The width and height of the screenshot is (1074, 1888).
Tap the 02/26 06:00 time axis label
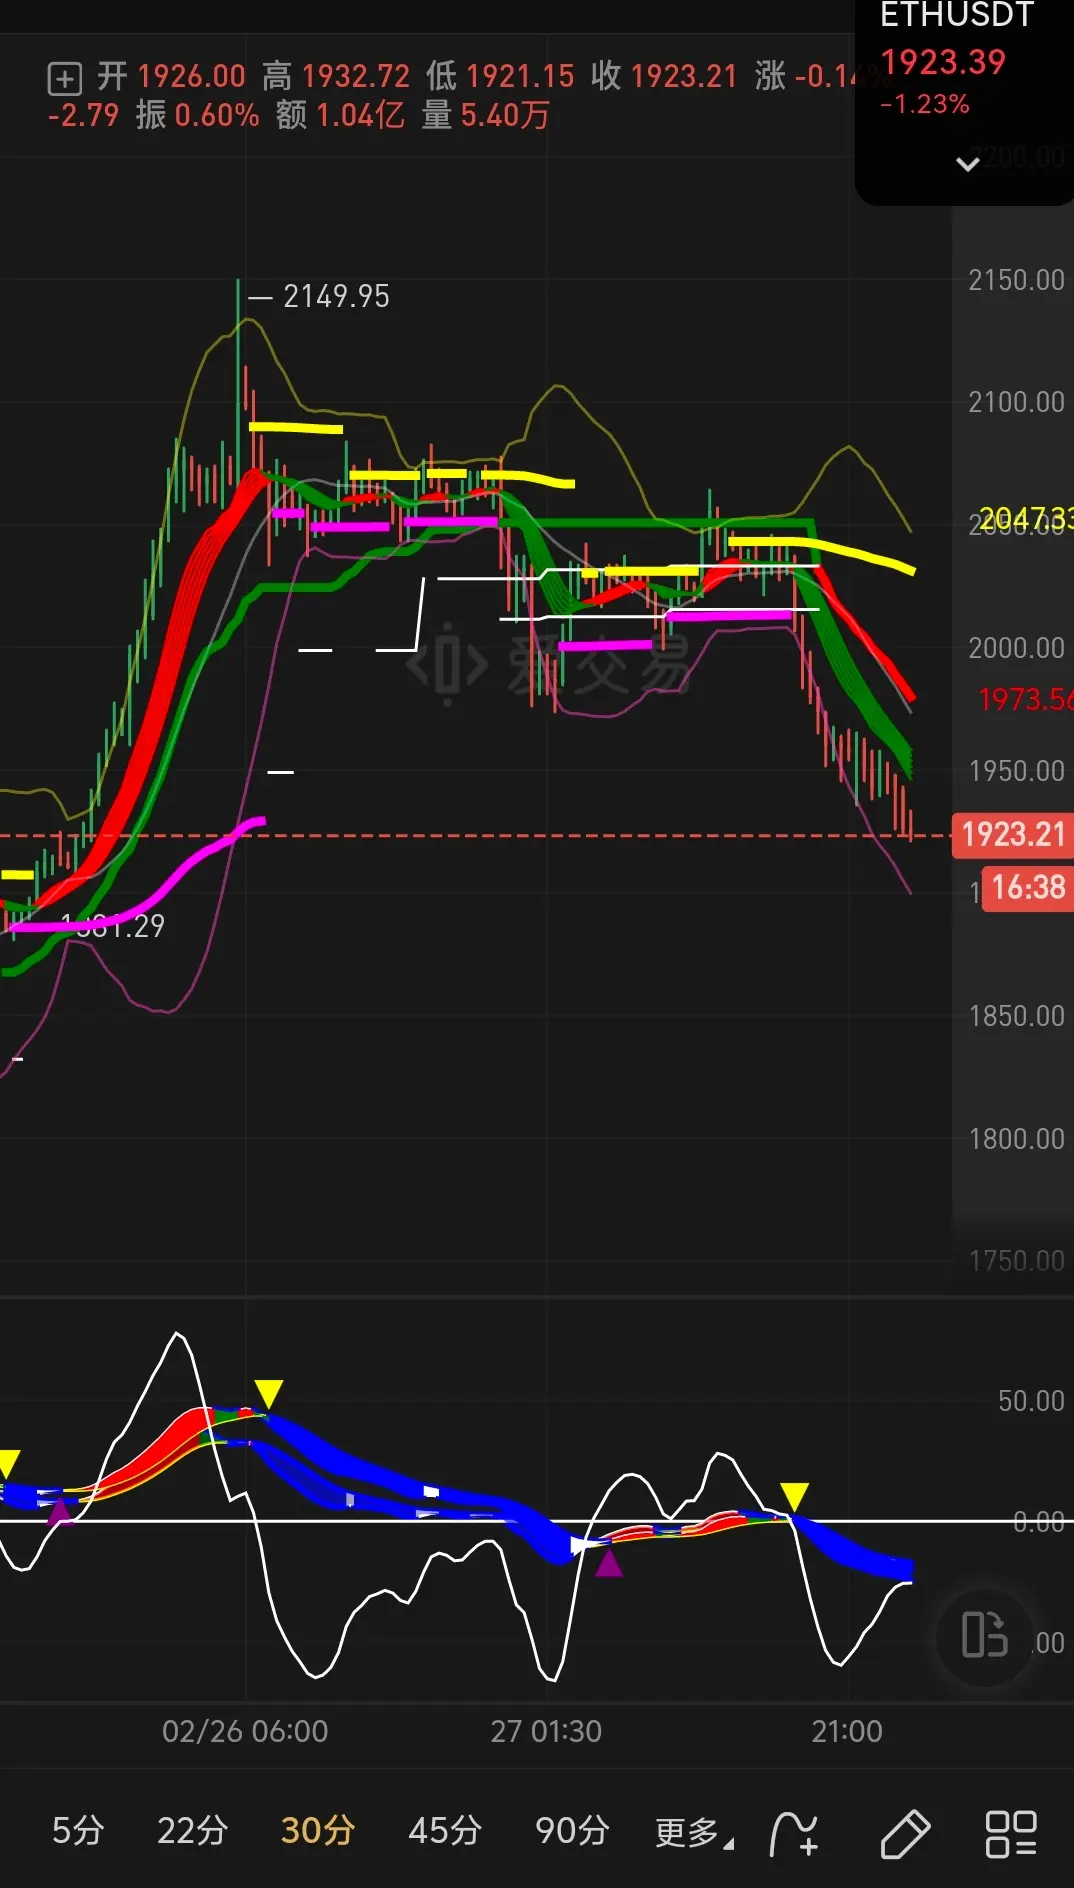245,1731
